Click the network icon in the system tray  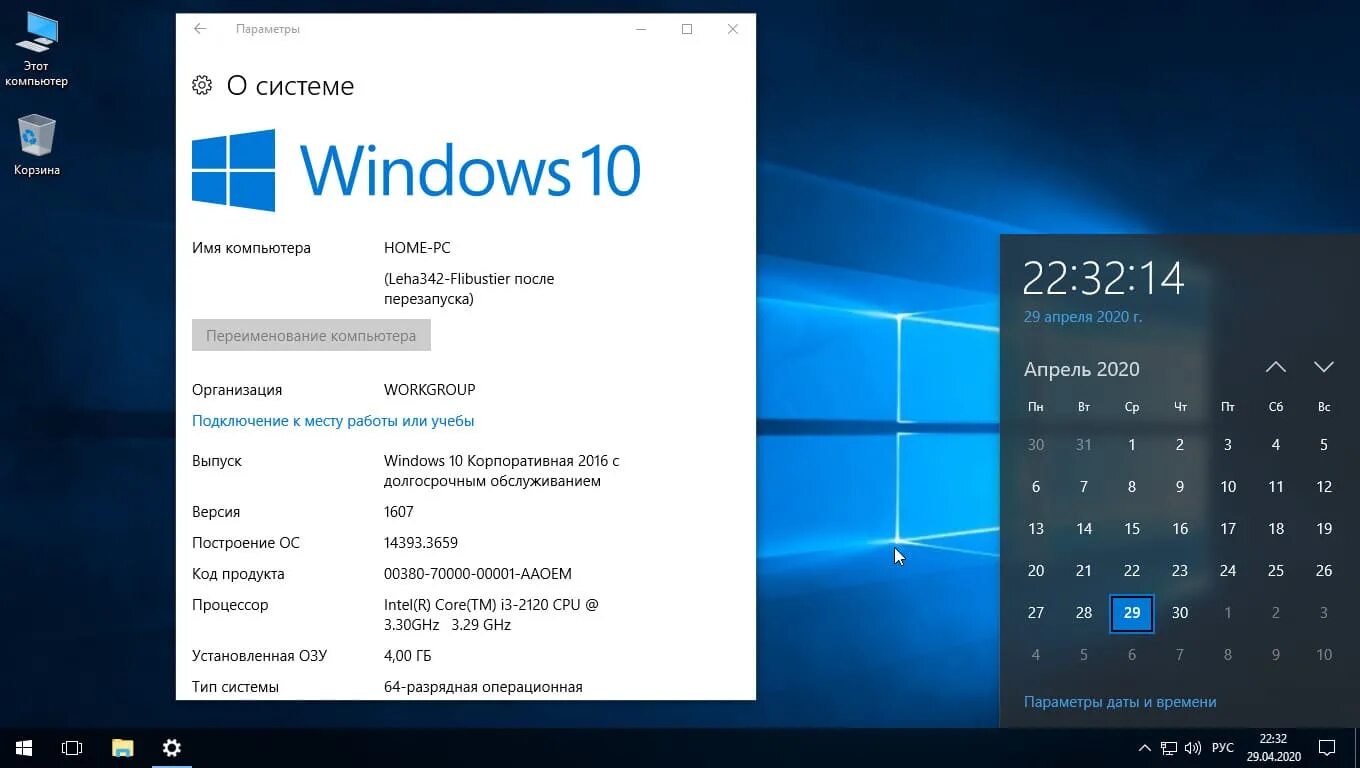pos(1167,747)
